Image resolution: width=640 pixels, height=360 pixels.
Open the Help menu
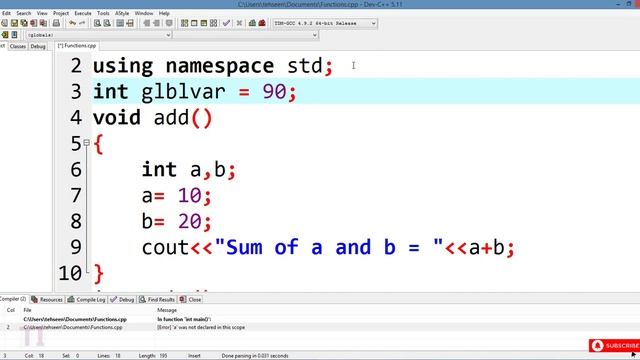164,13
